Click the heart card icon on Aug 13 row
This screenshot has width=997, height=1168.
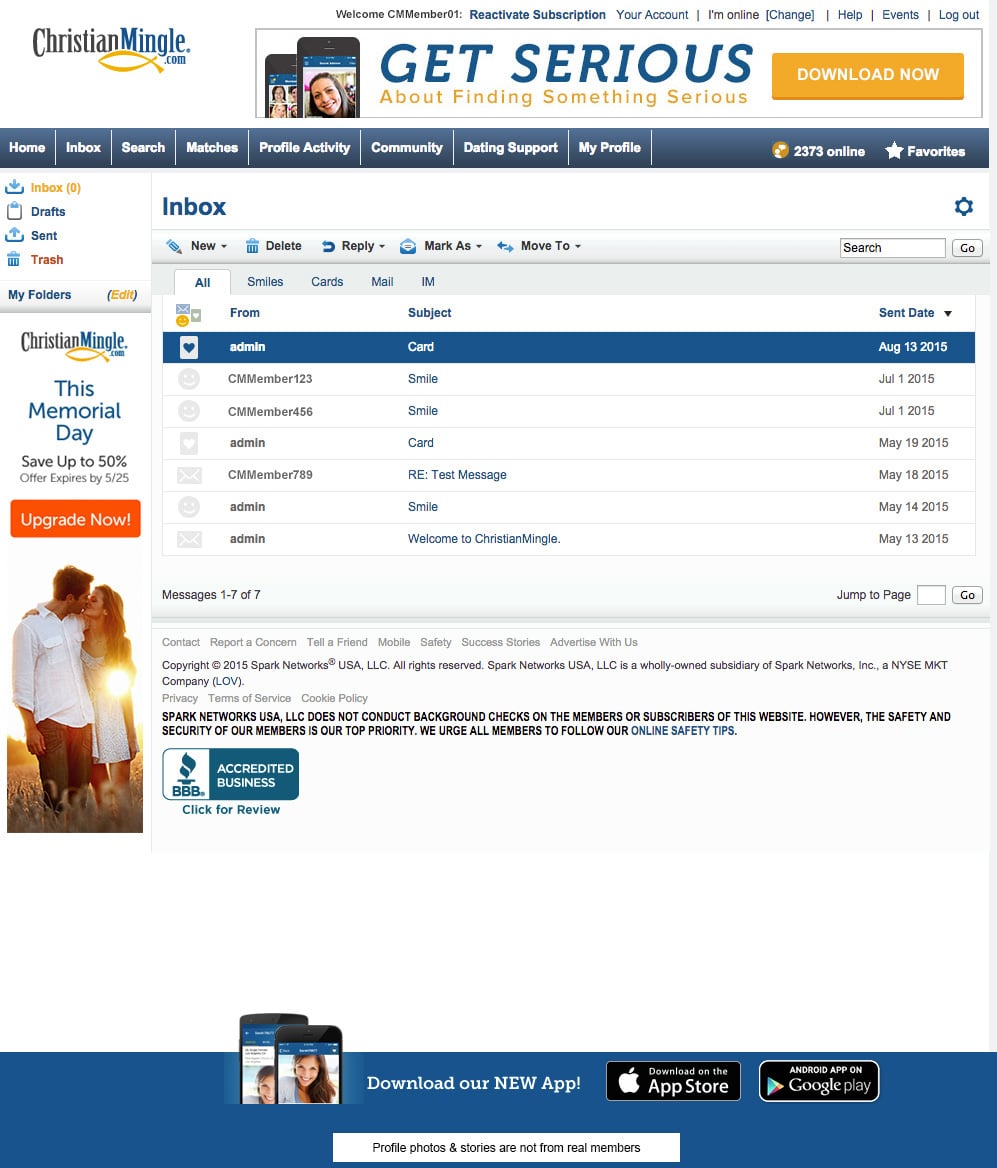[x=189, y=346]
